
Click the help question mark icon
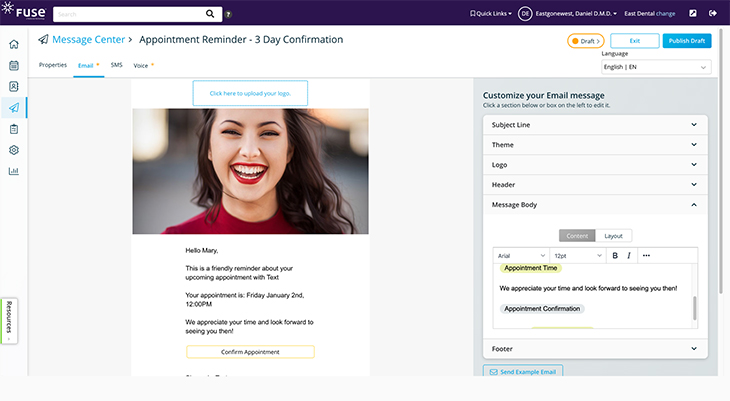click(228, 14)
